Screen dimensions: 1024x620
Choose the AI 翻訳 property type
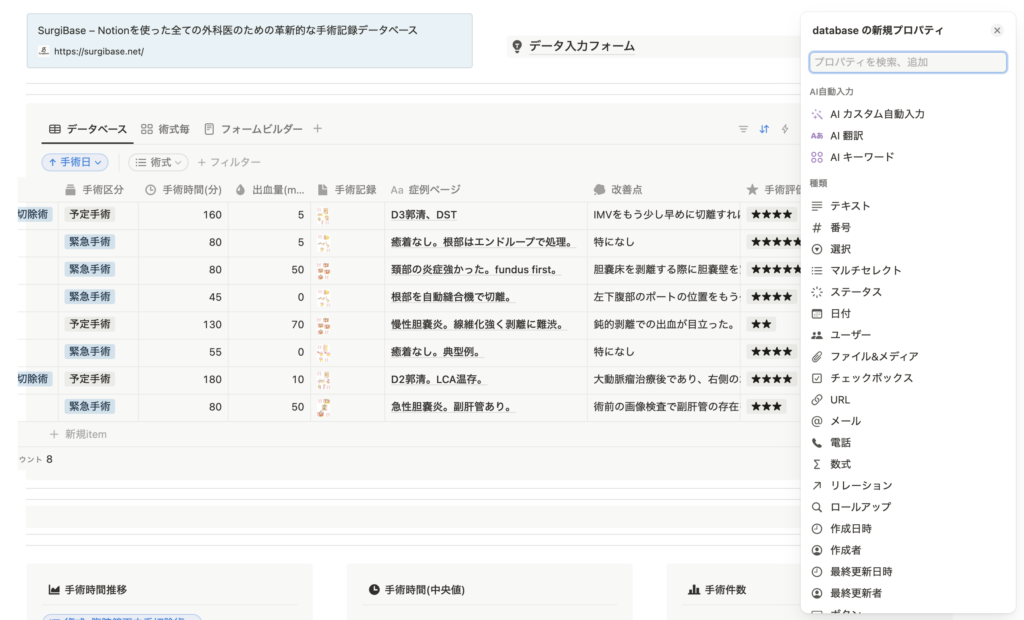click(x=908, y=136)
